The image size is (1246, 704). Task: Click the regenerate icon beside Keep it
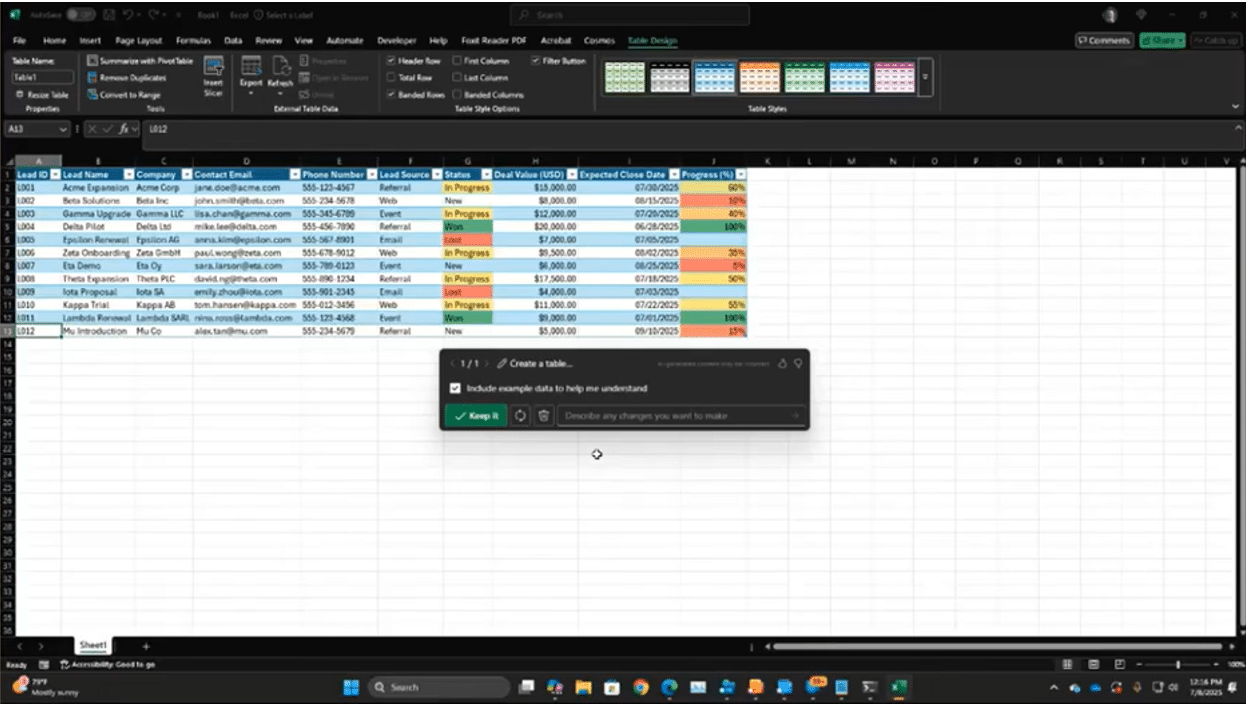pos(520,415)
